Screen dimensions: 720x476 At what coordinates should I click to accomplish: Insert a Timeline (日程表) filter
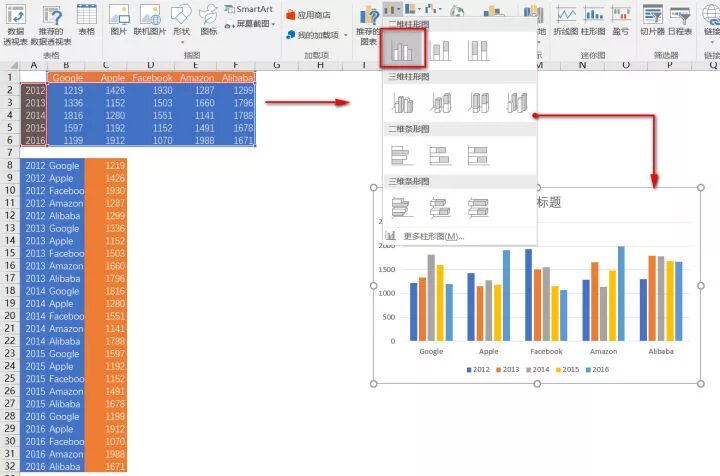[680, 21]
